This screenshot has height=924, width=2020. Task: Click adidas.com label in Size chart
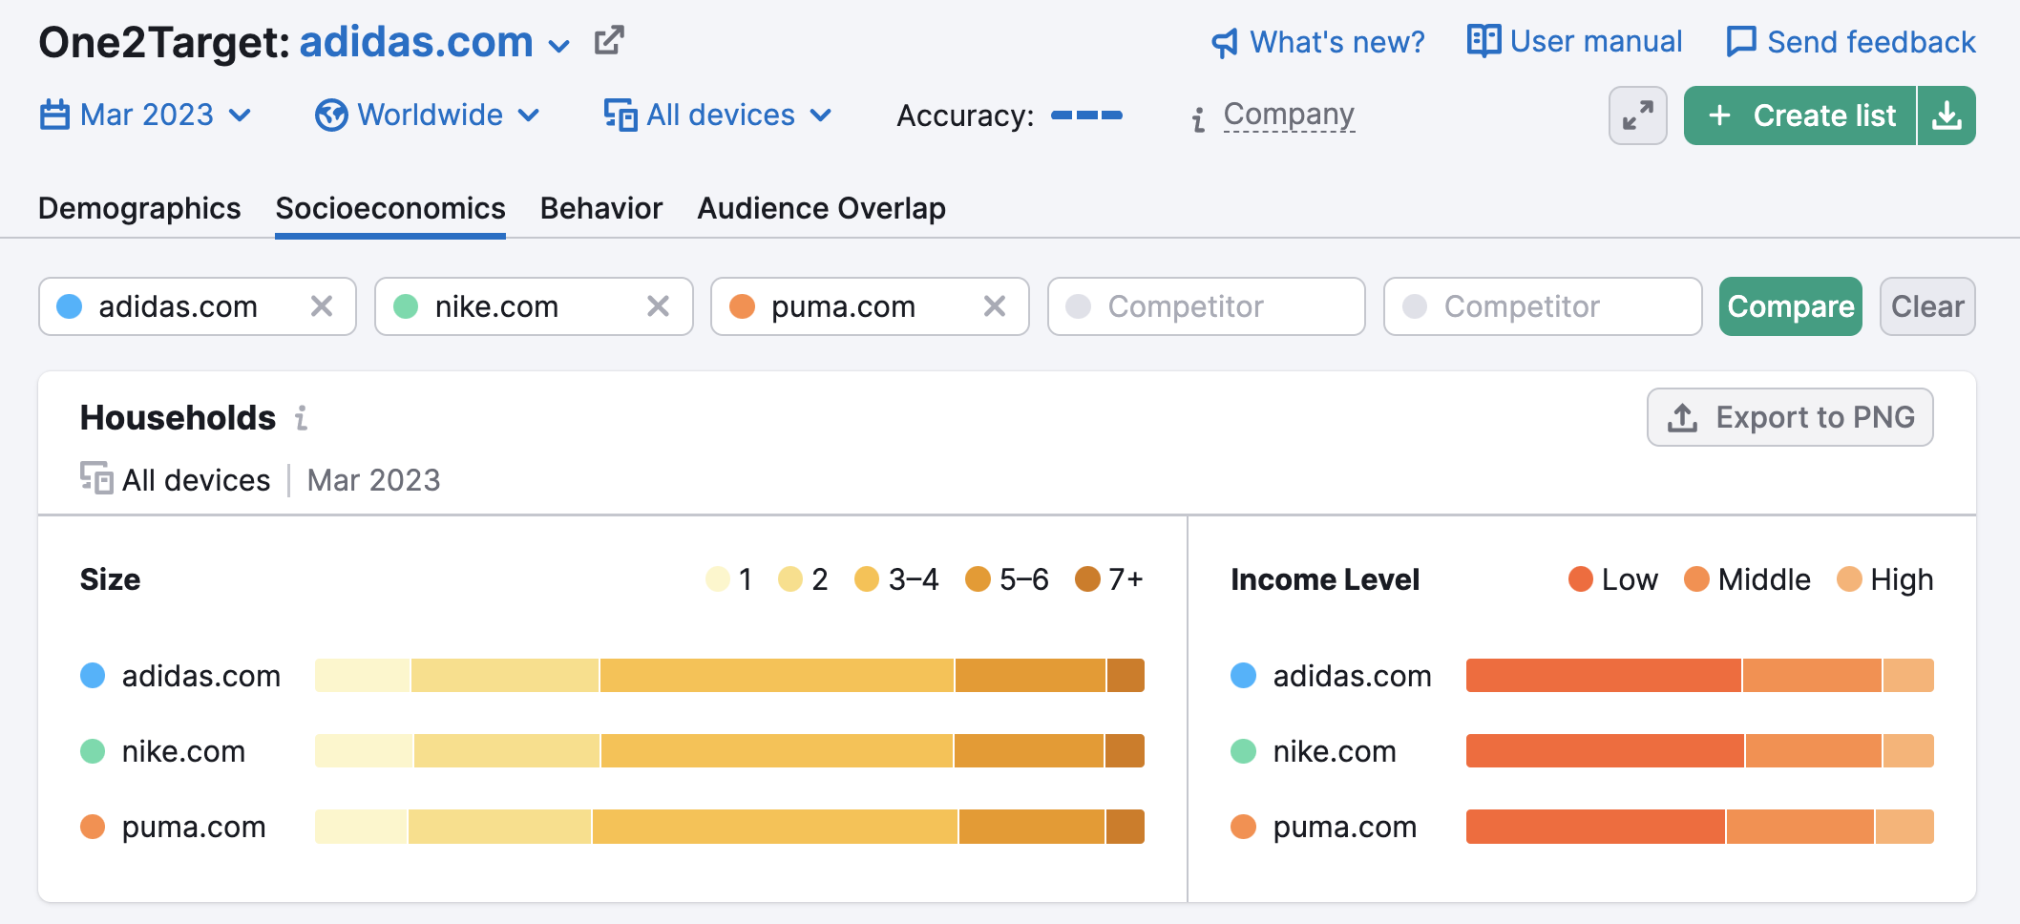point(201,676)
